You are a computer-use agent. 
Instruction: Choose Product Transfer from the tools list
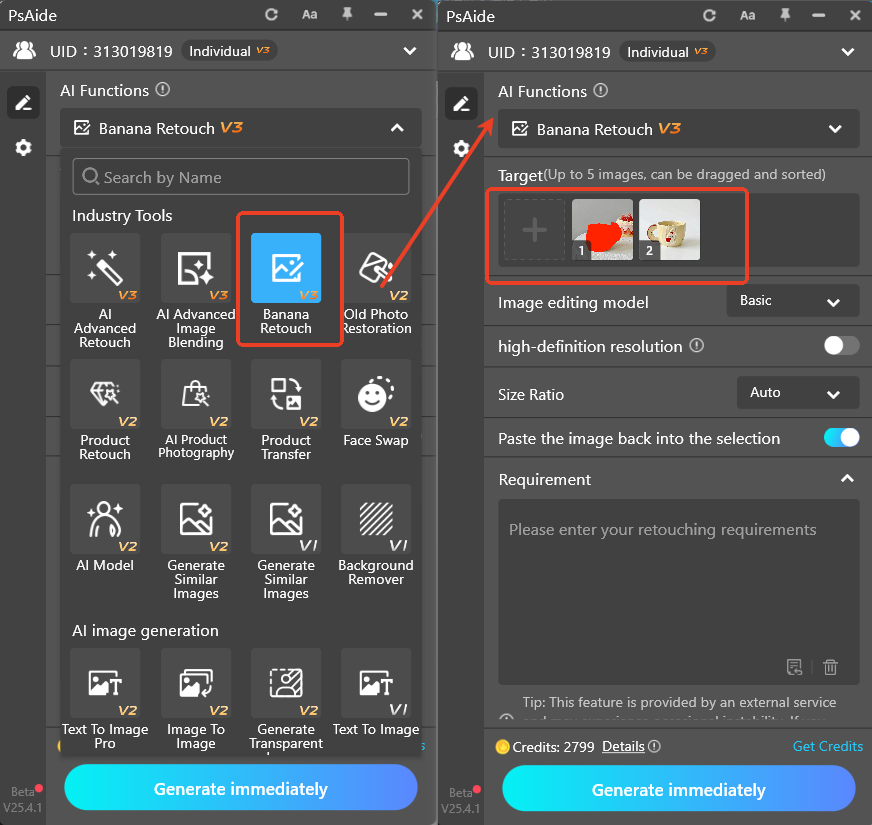(x=286, y=410)
